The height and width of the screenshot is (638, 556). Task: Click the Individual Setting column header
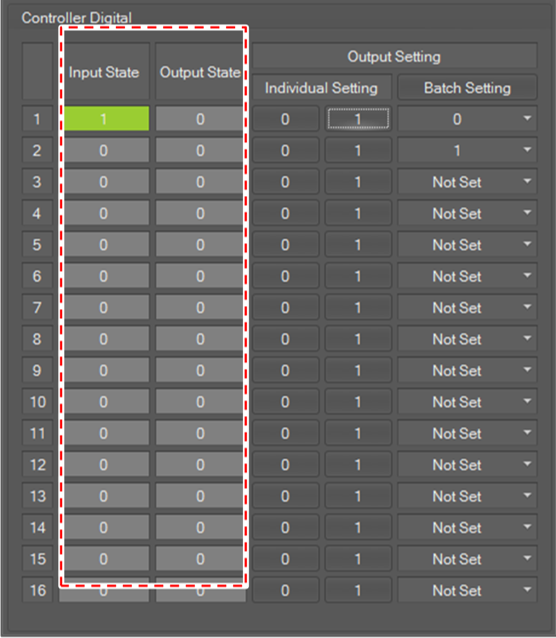322,87
